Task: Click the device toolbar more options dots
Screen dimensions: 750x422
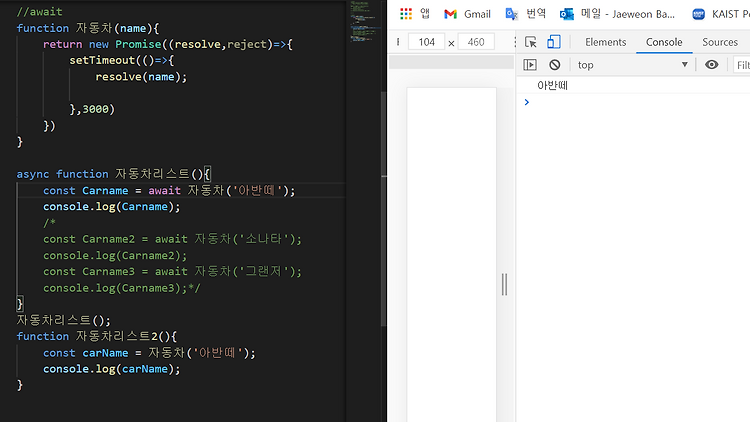Action: click(515, 42)
